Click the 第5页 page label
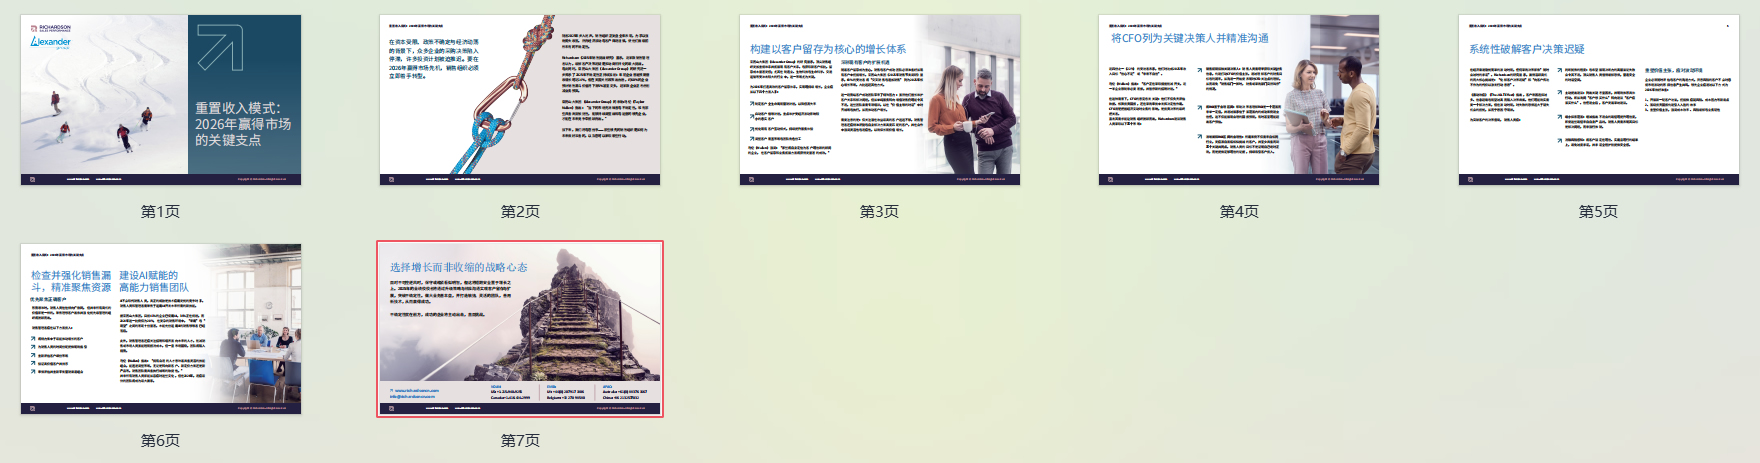Viewport: 1760px width, 463px height. point(1598,212)
